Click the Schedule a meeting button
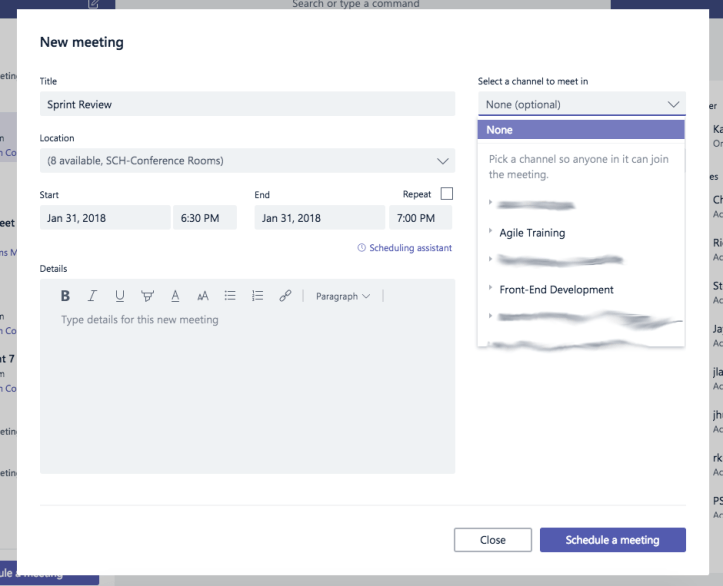Viewport: 723px width, 586px height. (x=612, y=540)
